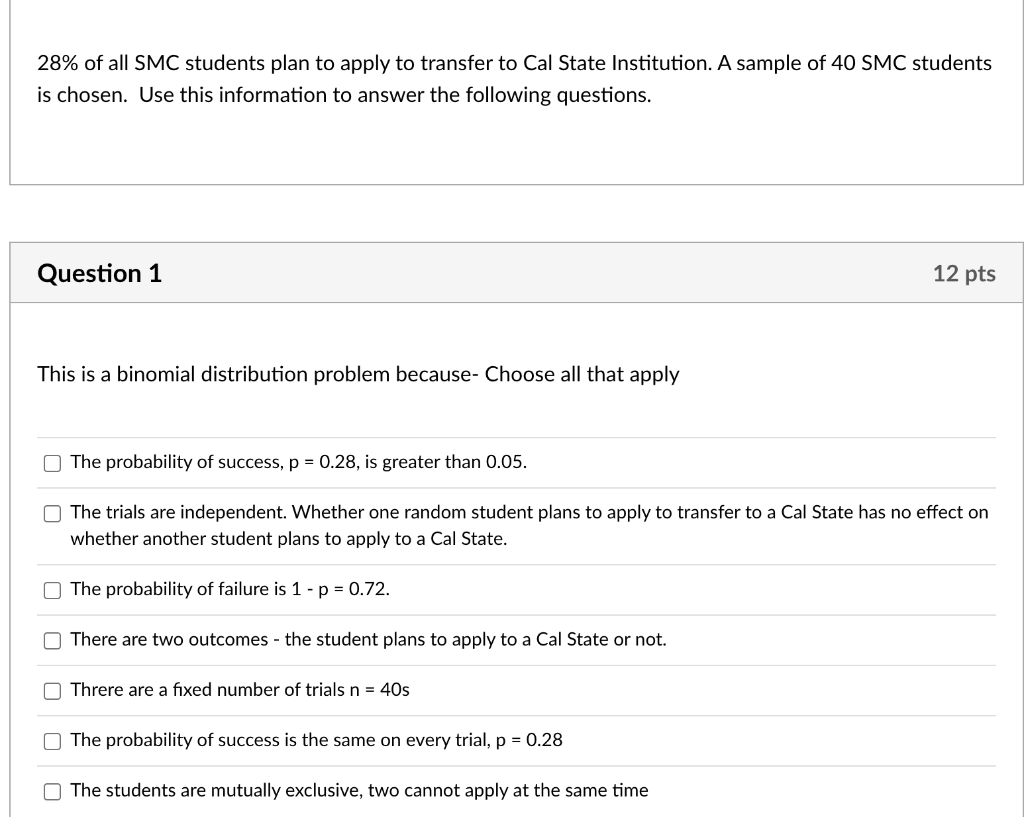Image resolution: width=1024 pixels, height=817 pixels.
Task: Check the two outcomes option
Action: coord(52,640)
